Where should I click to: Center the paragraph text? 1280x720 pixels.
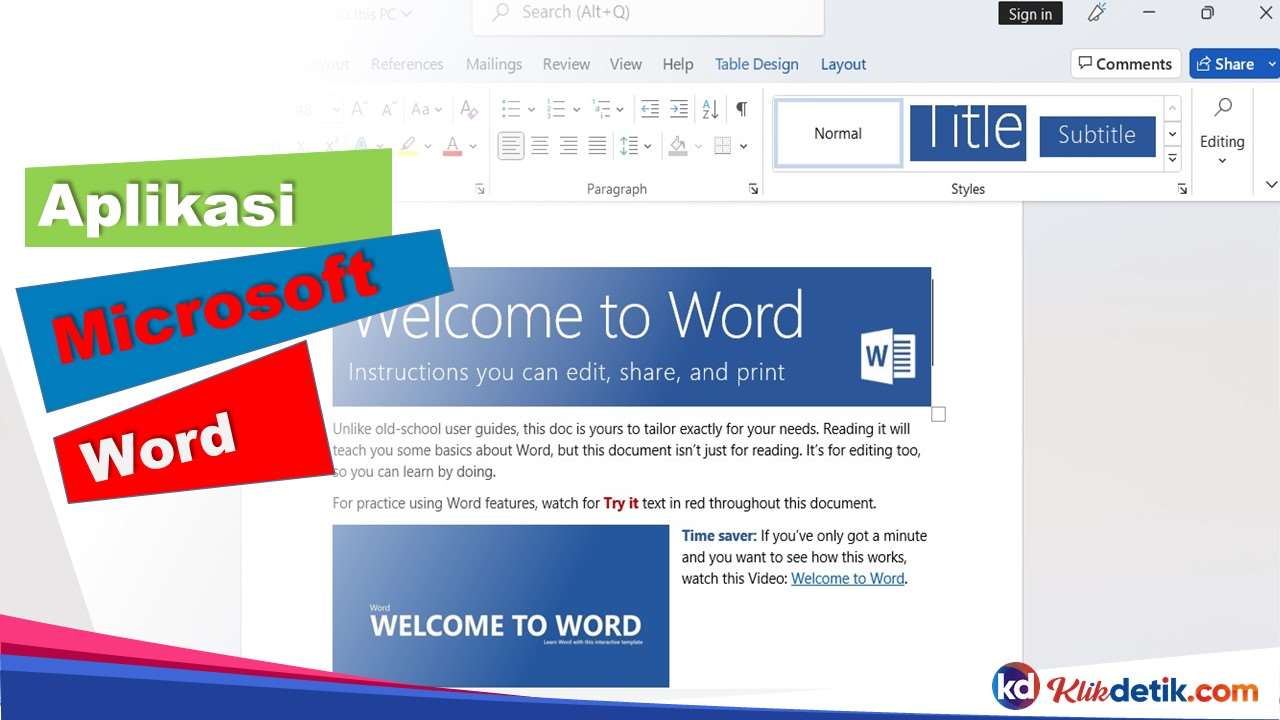540,146
